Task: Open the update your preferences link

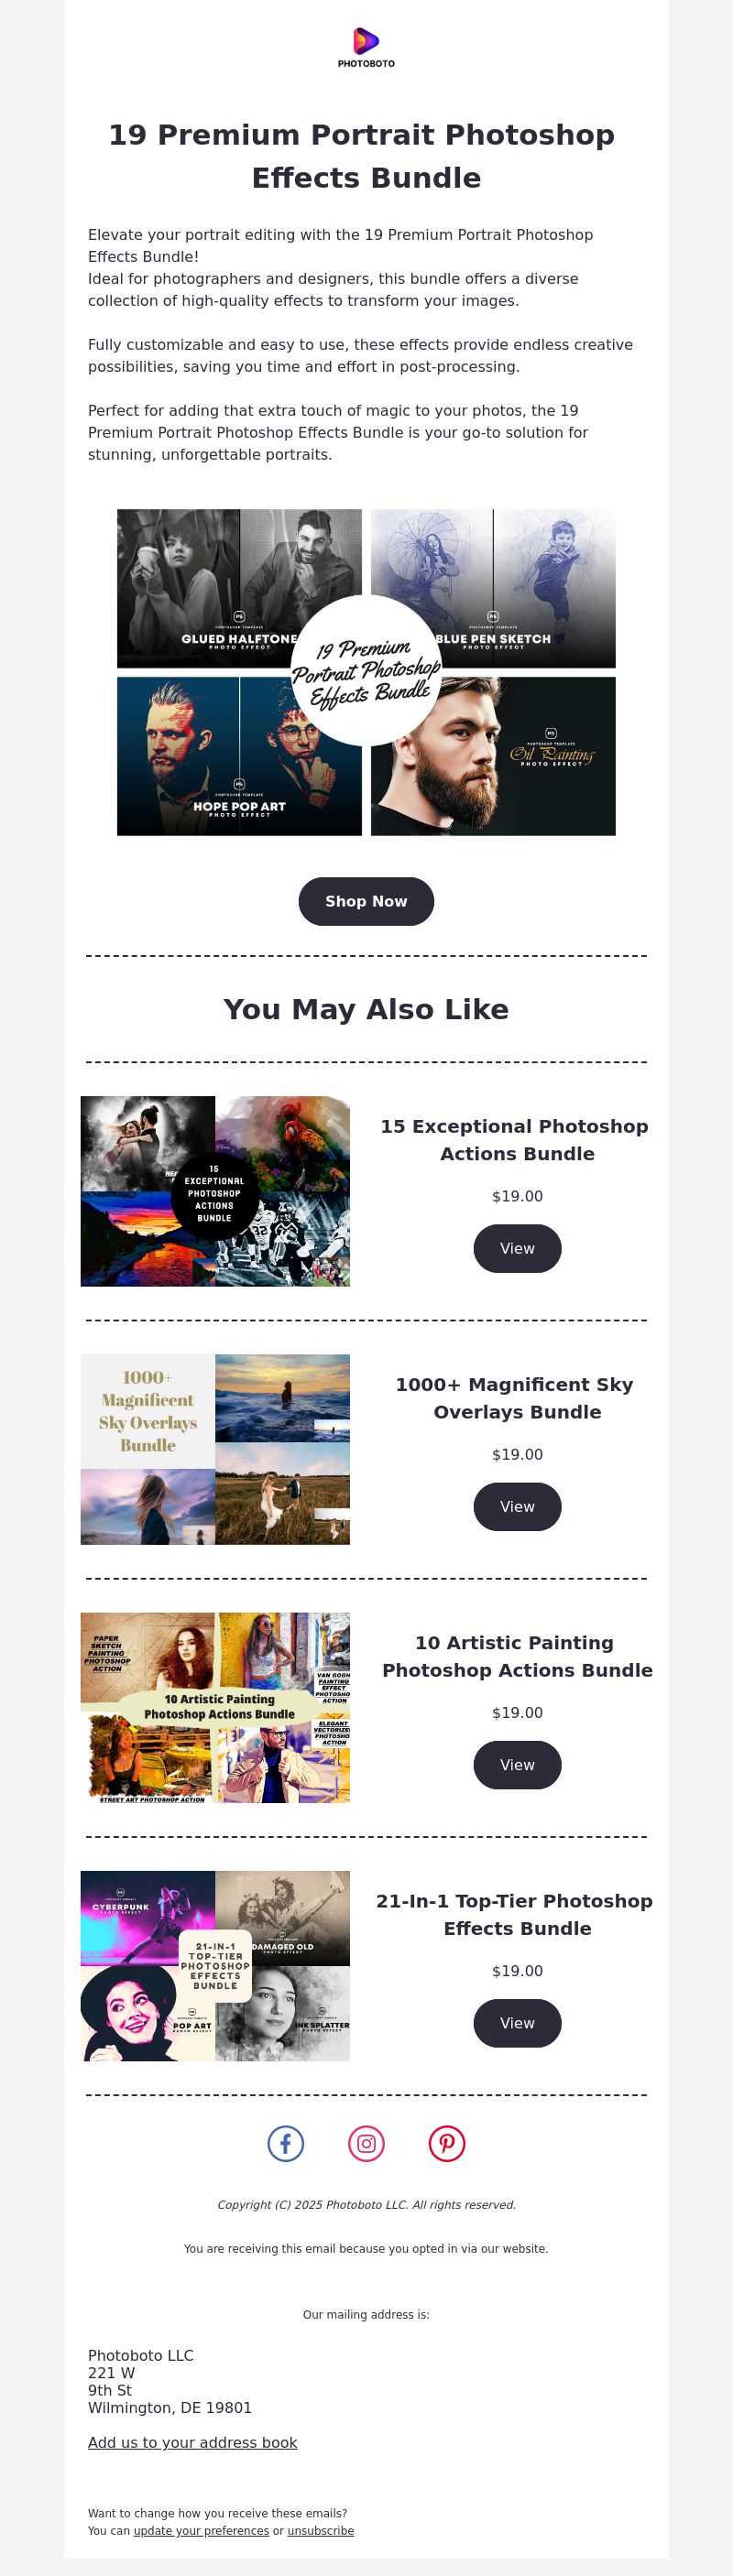Action: (201, 2530)
